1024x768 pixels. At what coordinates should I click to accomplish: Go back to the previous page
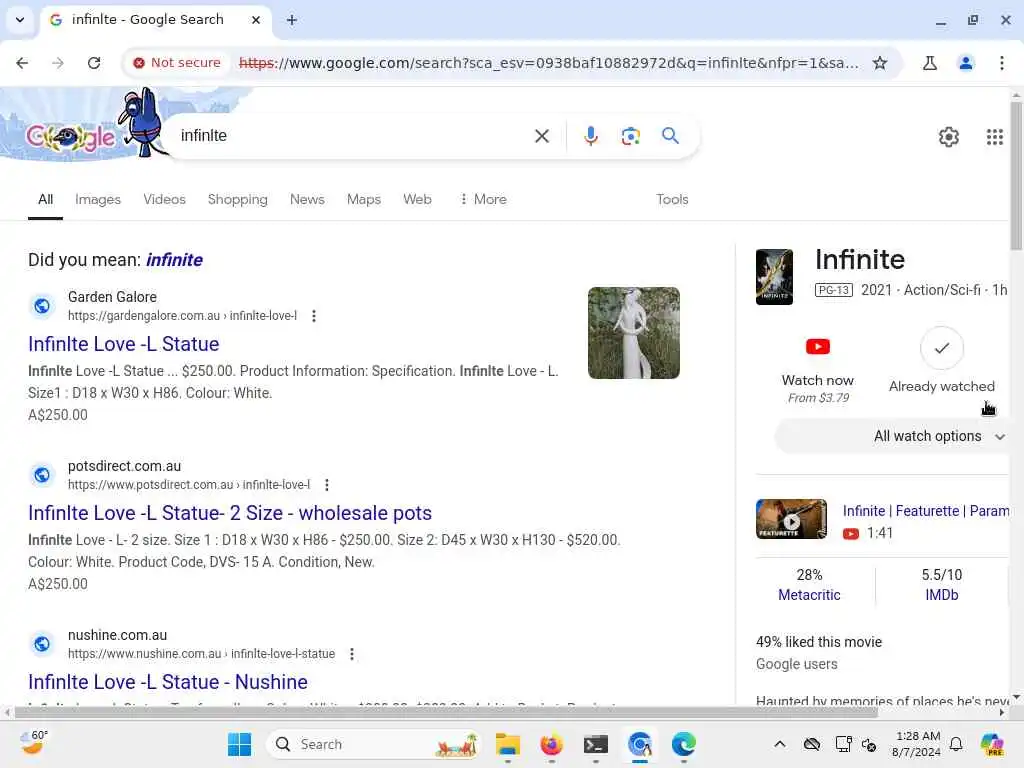(22, 63)
